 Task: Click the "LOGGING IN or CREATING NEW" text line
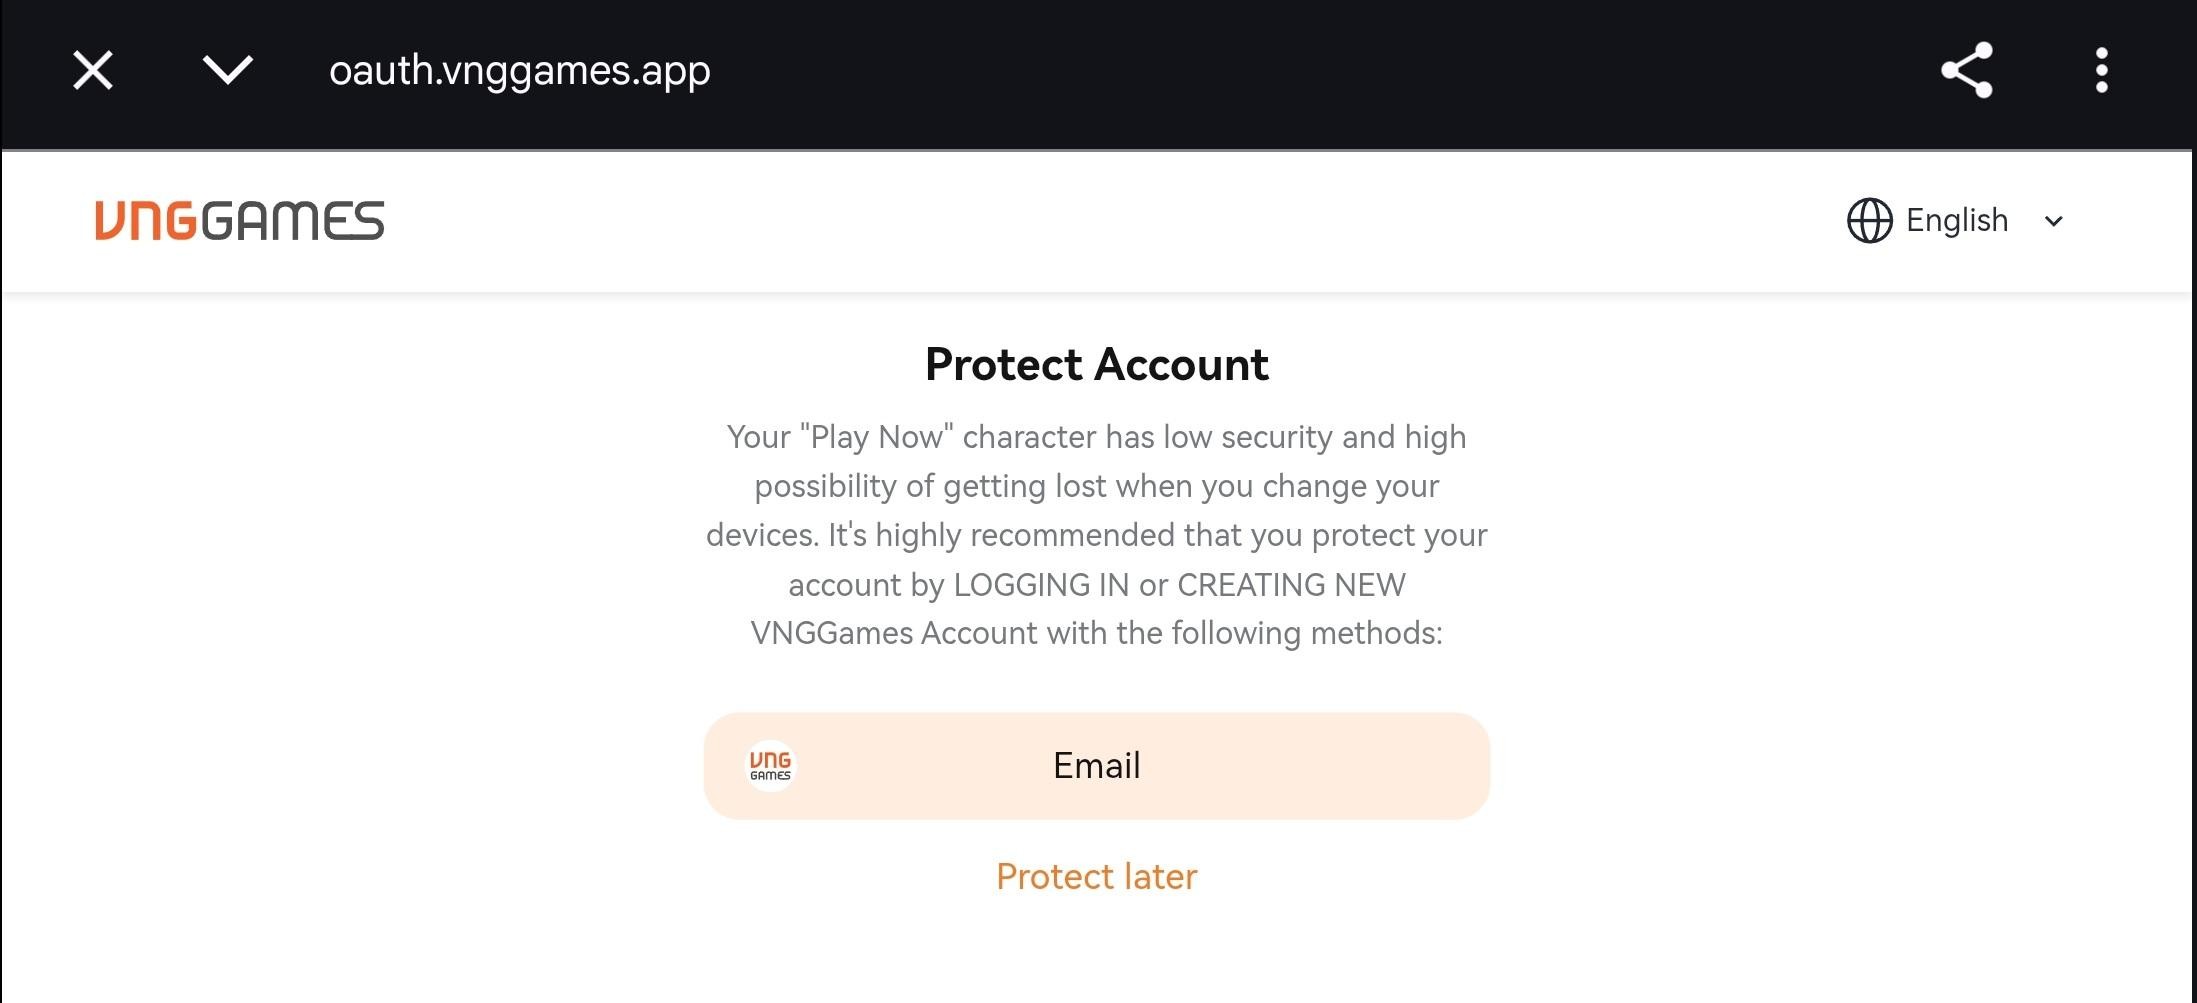point(1096,584)
